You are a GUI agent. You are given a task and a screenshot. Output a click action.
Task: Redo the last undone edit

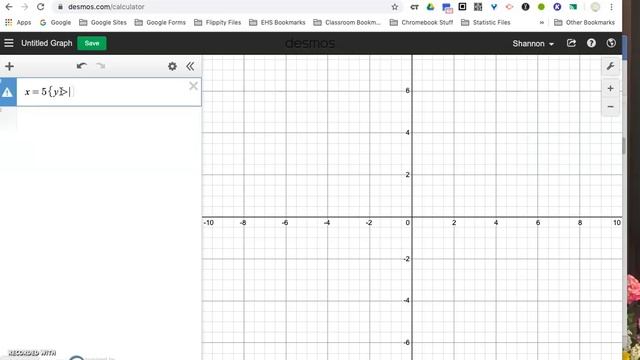tap(100, 66)
